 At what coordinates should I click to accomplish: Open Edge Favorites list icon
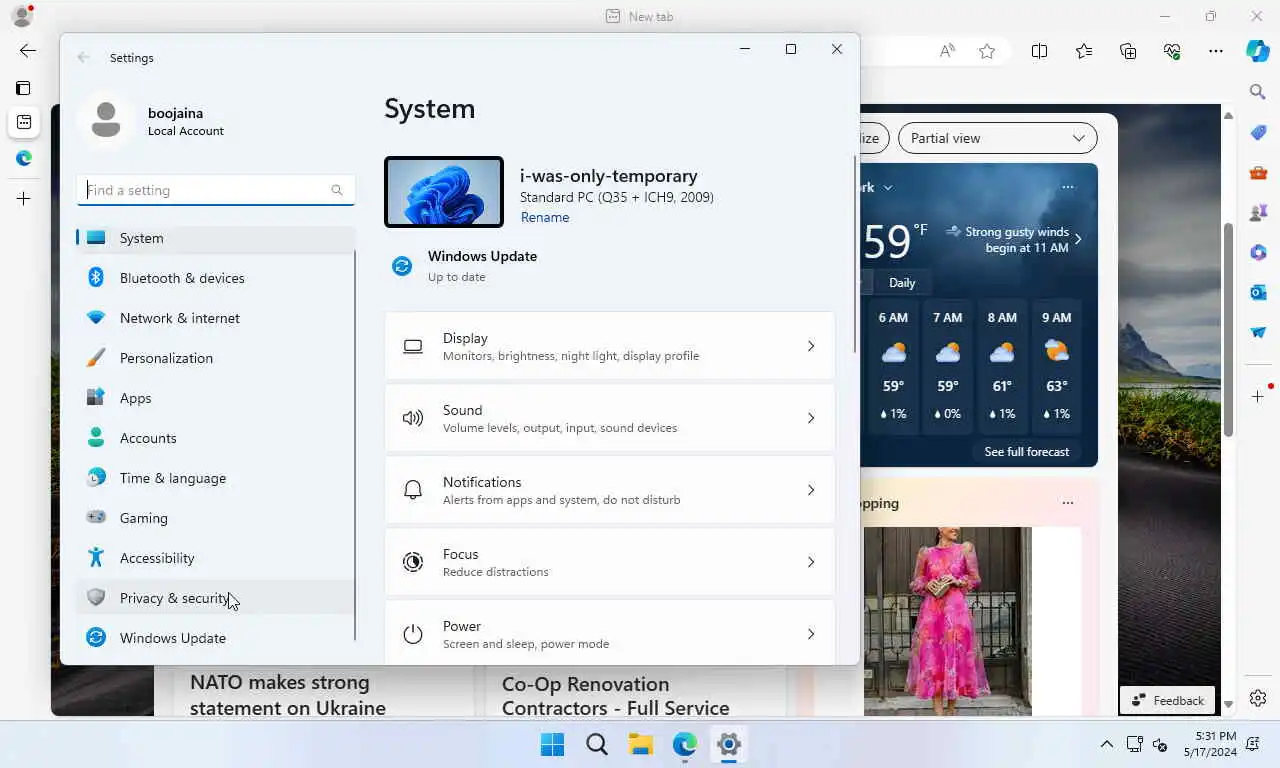click(1084, 51)
